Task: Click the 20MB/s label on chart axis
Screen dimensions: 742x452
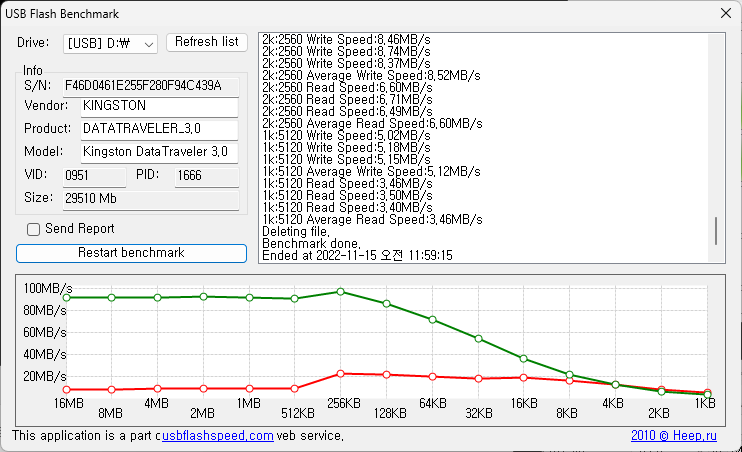Action: pos(44,377)
